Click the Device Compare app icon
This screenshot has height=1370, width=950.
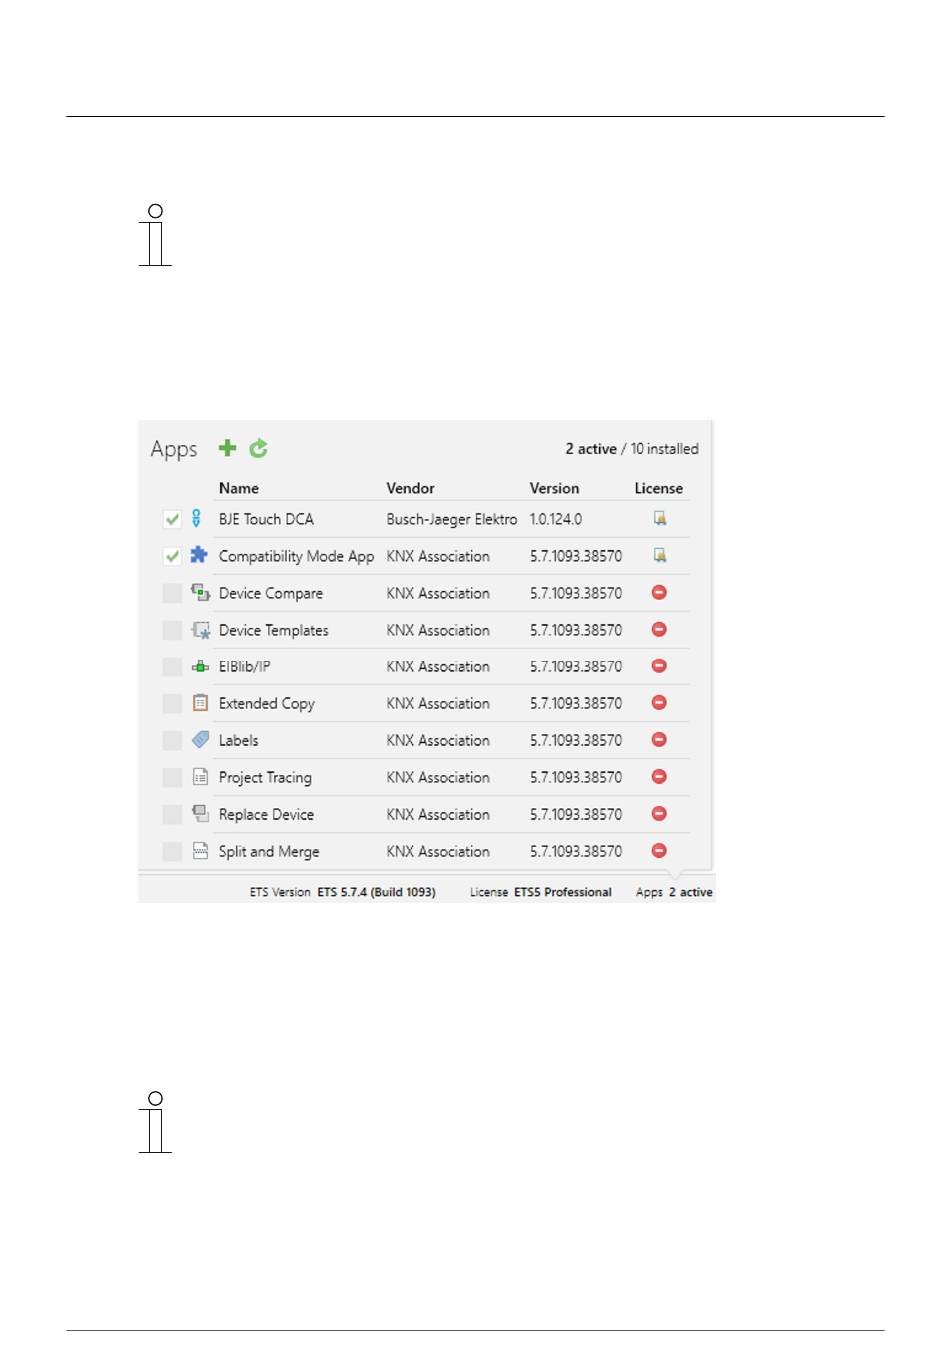pos(200,592)
